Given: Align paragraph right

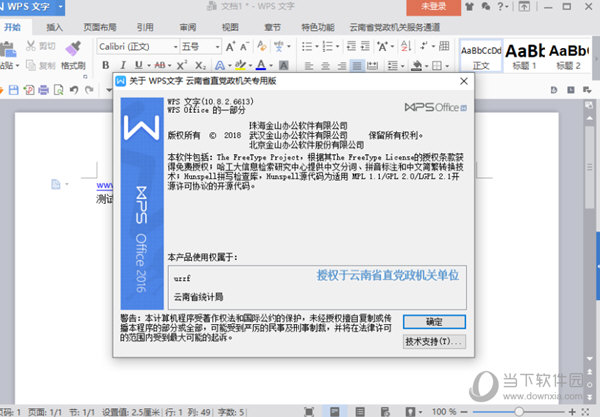Looking at the screenshot, I should tap(341, 66).
